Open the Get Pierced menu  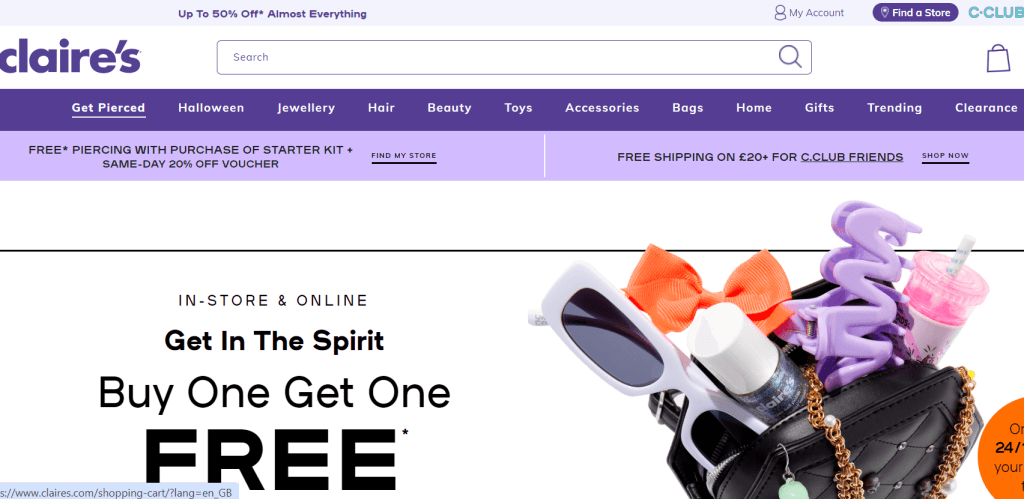[x=108, y=108]
